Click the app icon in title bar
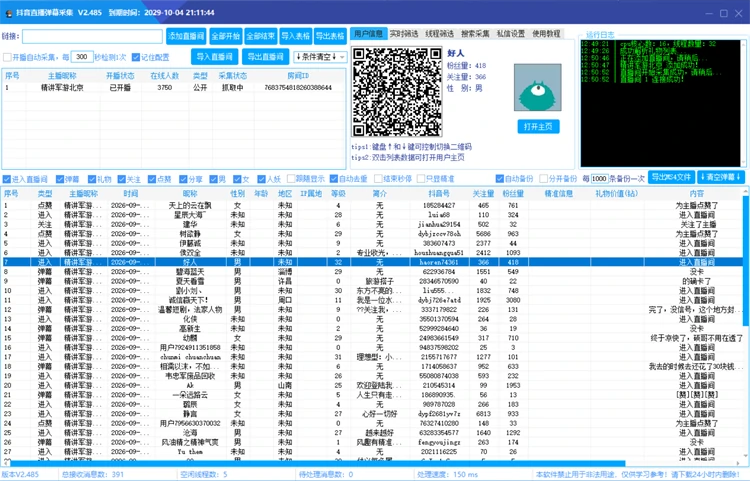 click(8, 13)
